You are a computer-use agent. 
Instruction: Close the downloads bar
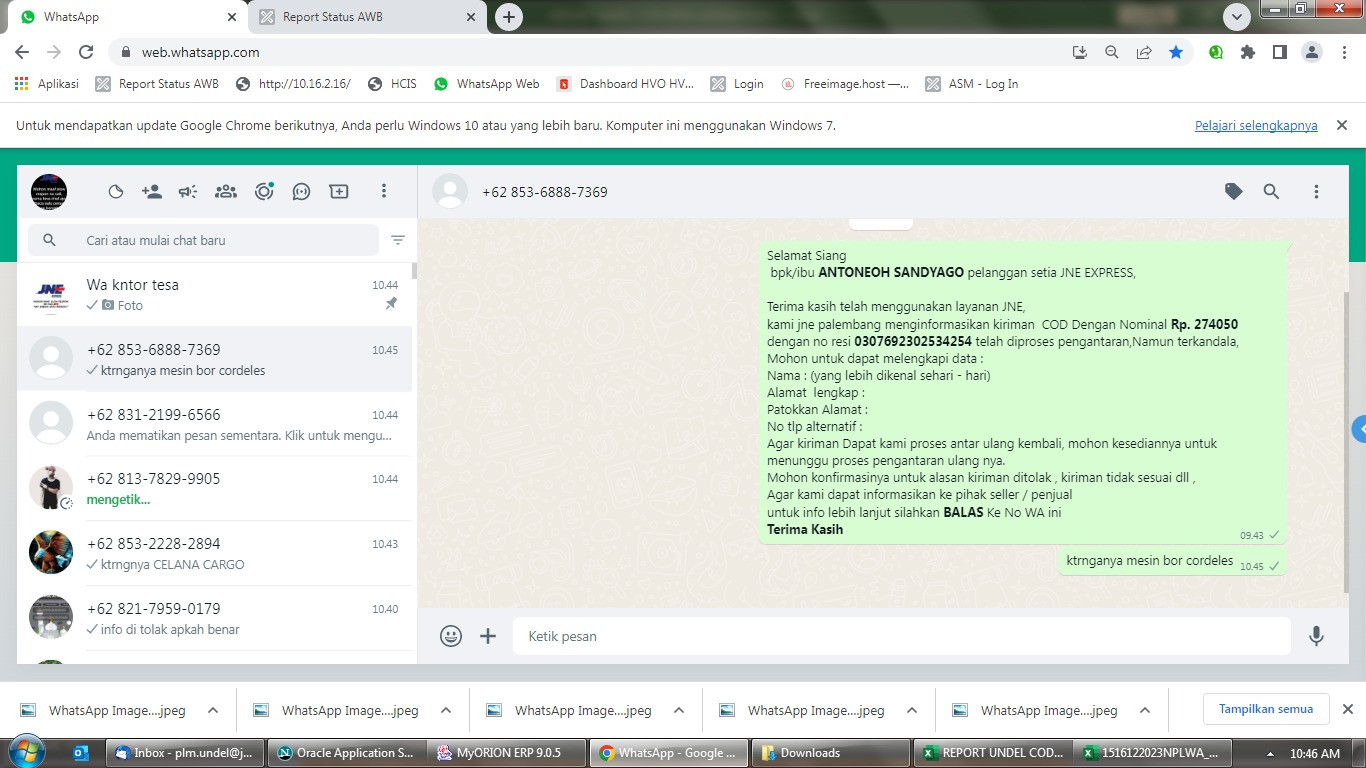pos(1347,709)
